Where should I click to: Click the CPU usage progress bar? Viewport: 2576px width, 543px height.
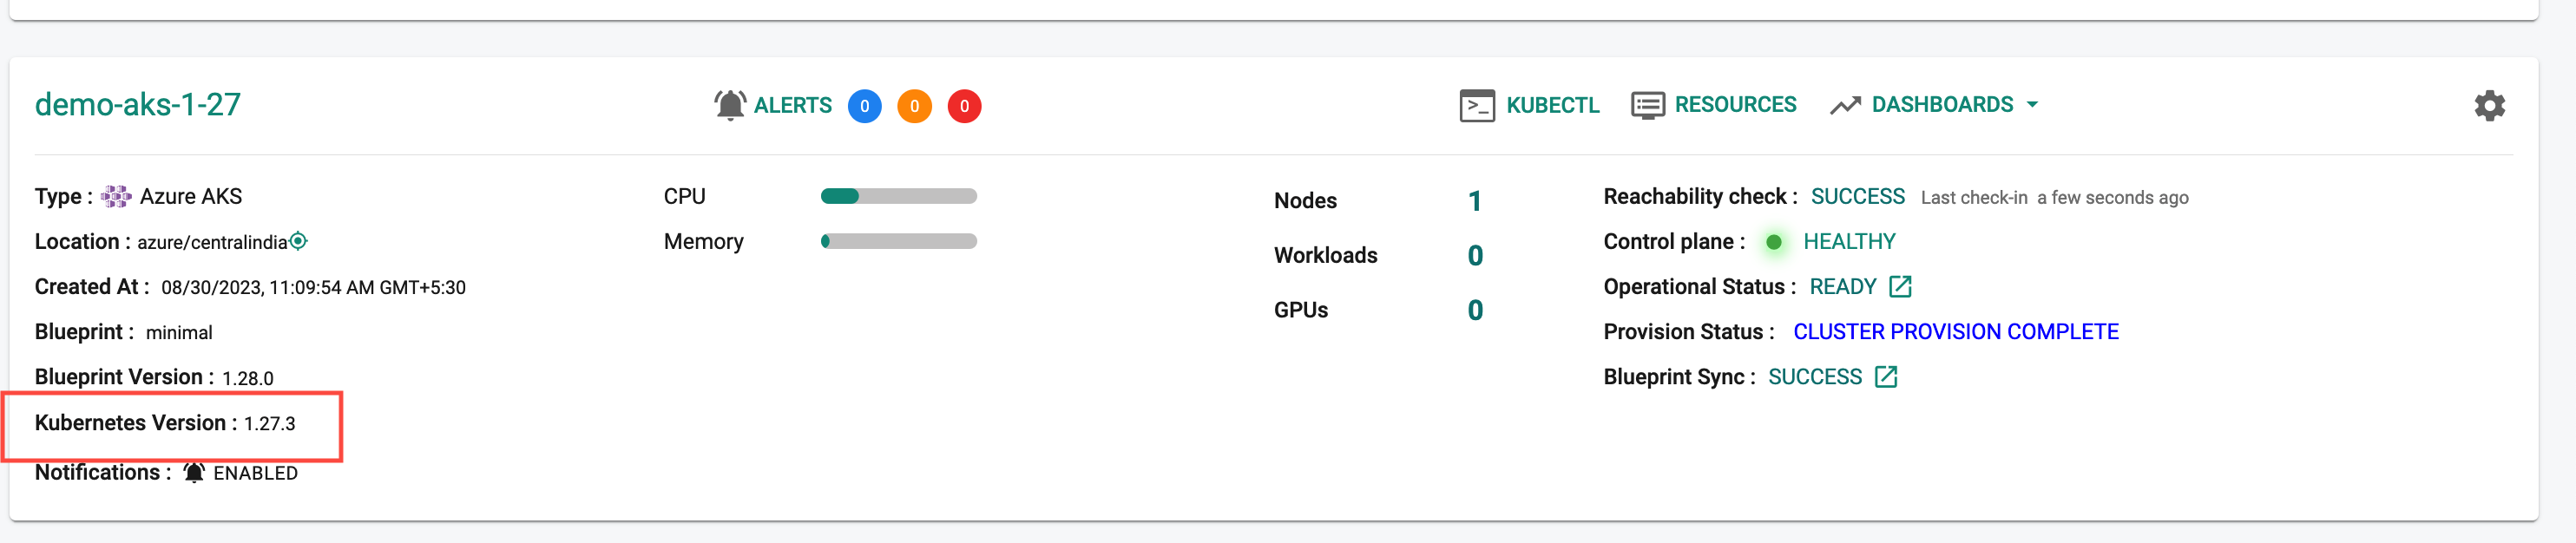pyautogui.click(x=899, y=196)
